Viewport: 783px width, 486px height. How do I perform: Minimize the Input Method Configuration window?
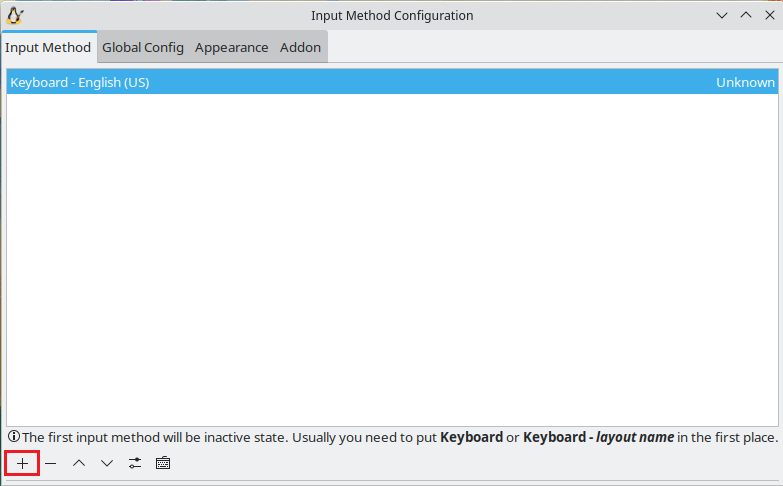click(x=722, y=15)
